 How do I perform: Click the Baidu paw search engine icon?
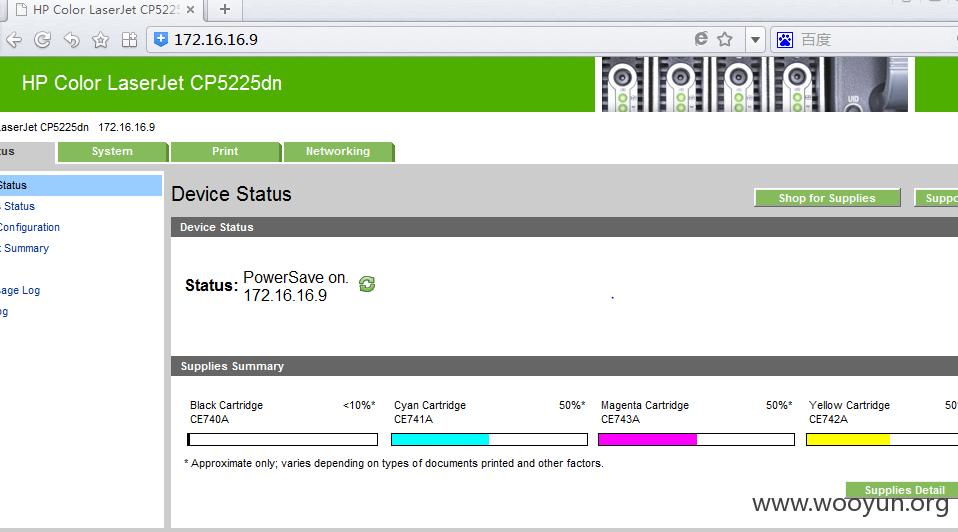pos(784,40)
